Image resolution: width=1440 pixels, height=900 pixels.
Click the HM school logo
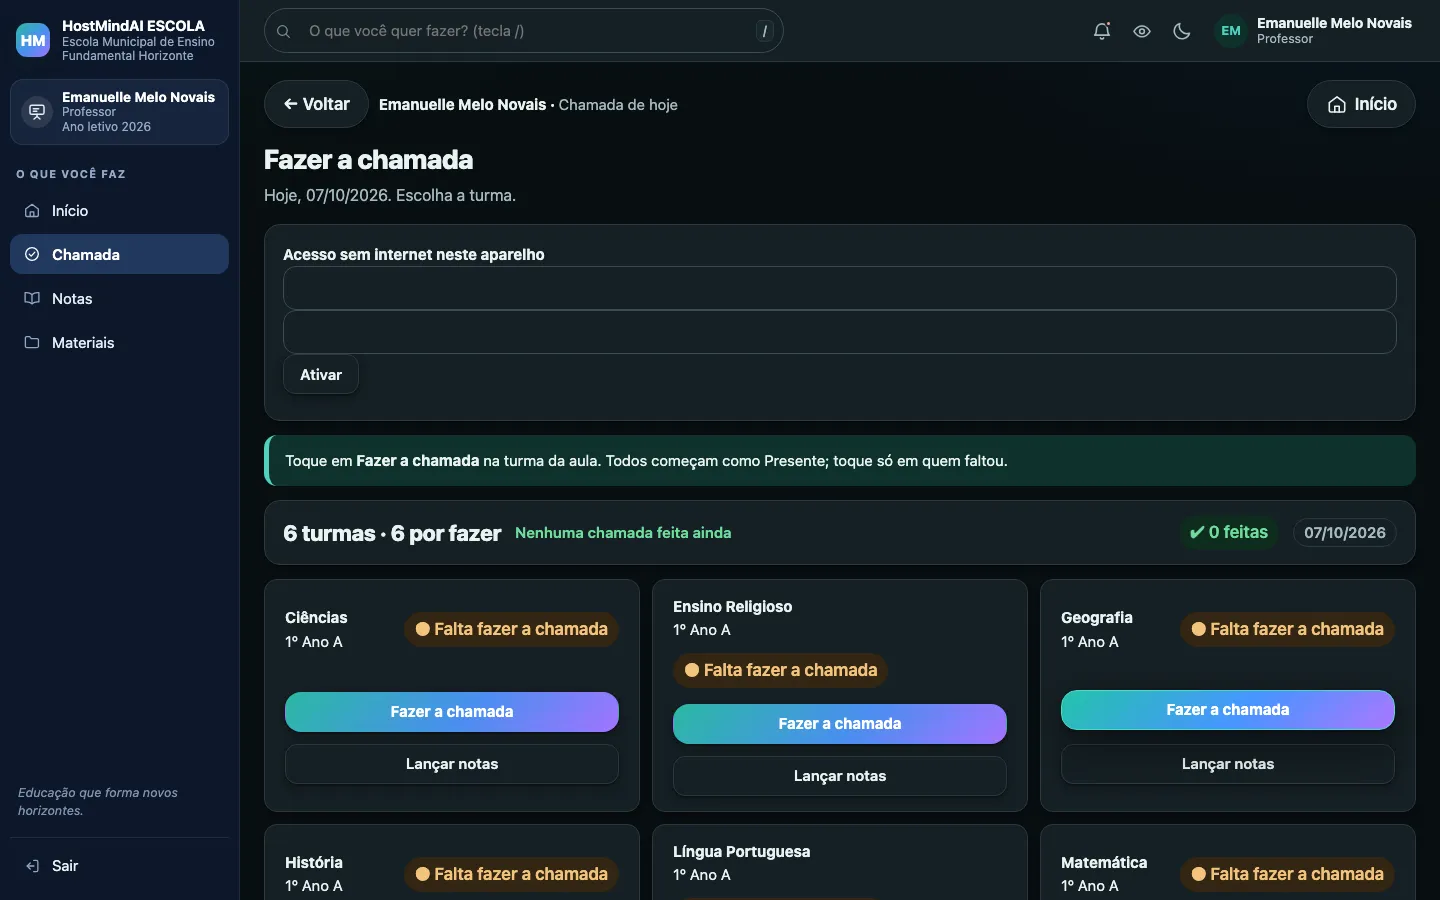click(33, 40)
